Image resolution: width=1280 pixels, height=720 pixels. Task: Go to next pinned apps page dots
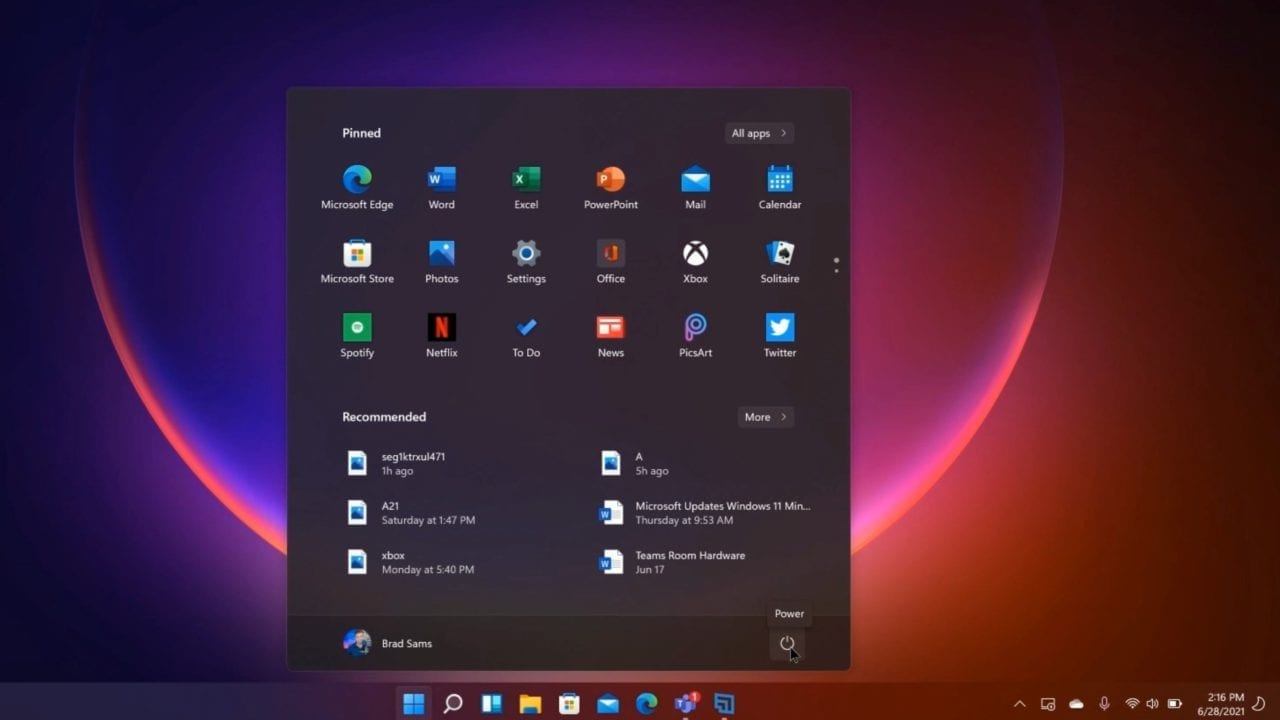click(x=836, y=265)
